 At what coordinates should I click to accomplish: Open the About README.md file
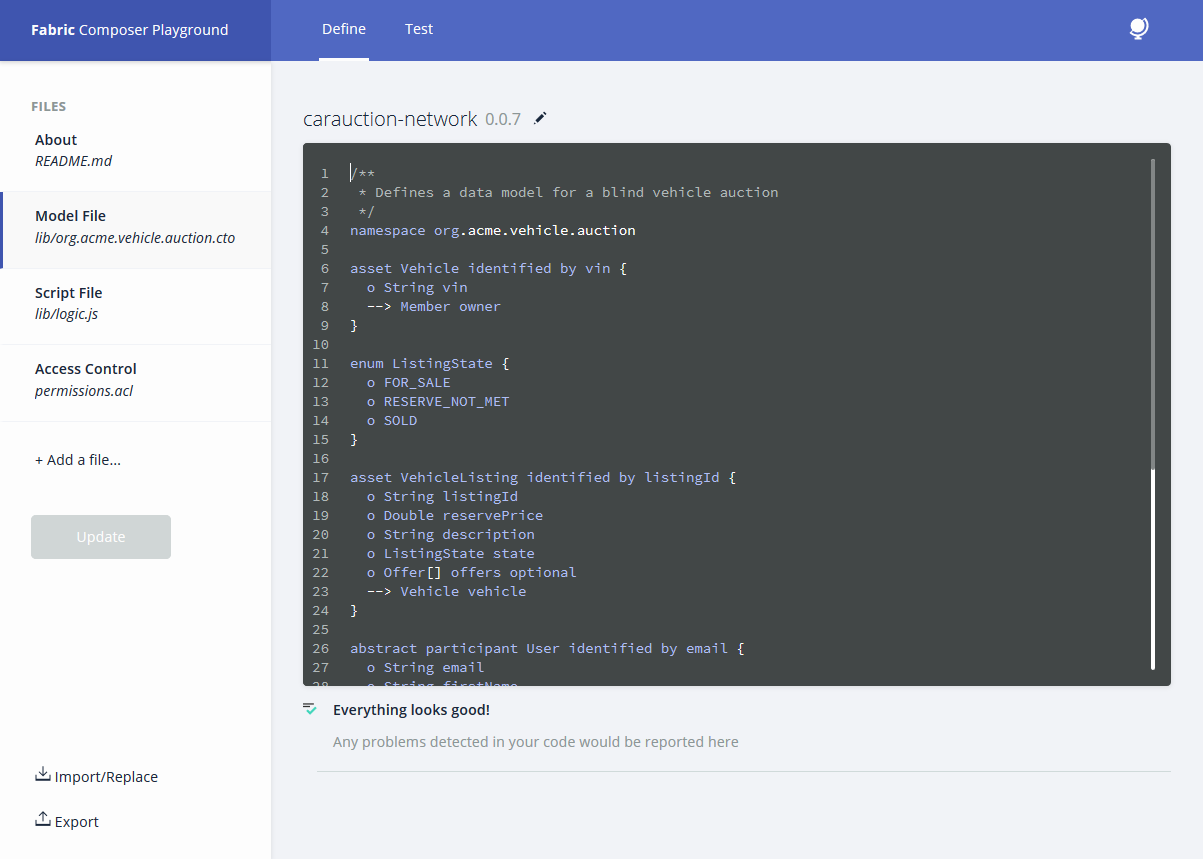(135, 150)
